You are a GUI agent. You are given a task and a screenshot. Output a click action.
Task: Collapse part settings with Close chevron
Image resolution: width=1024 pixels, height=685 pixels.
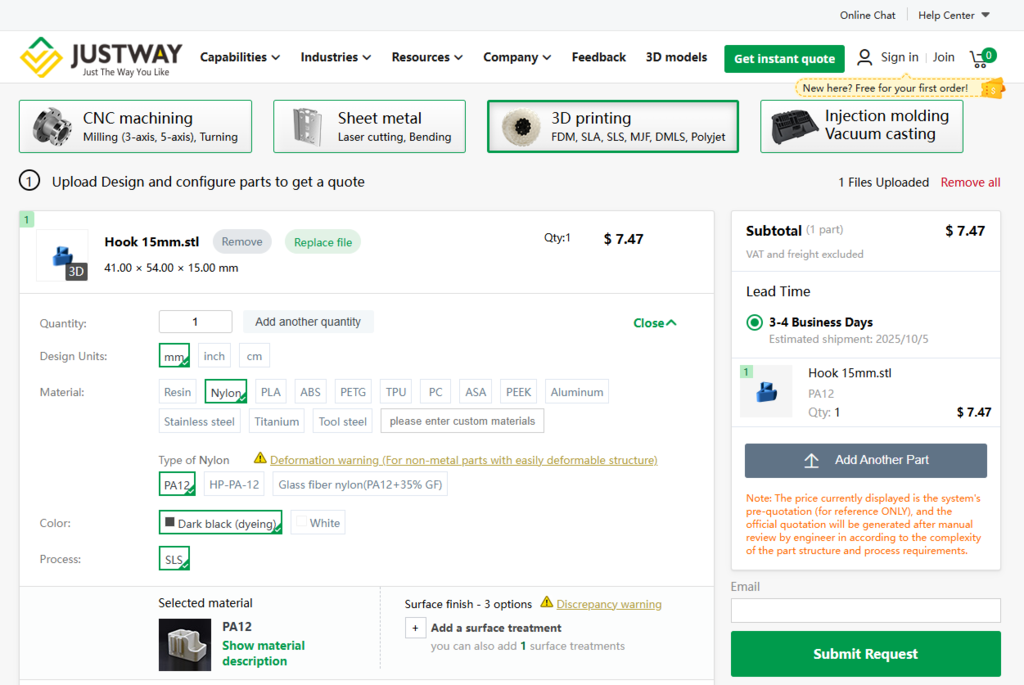(x=655, y=323)
